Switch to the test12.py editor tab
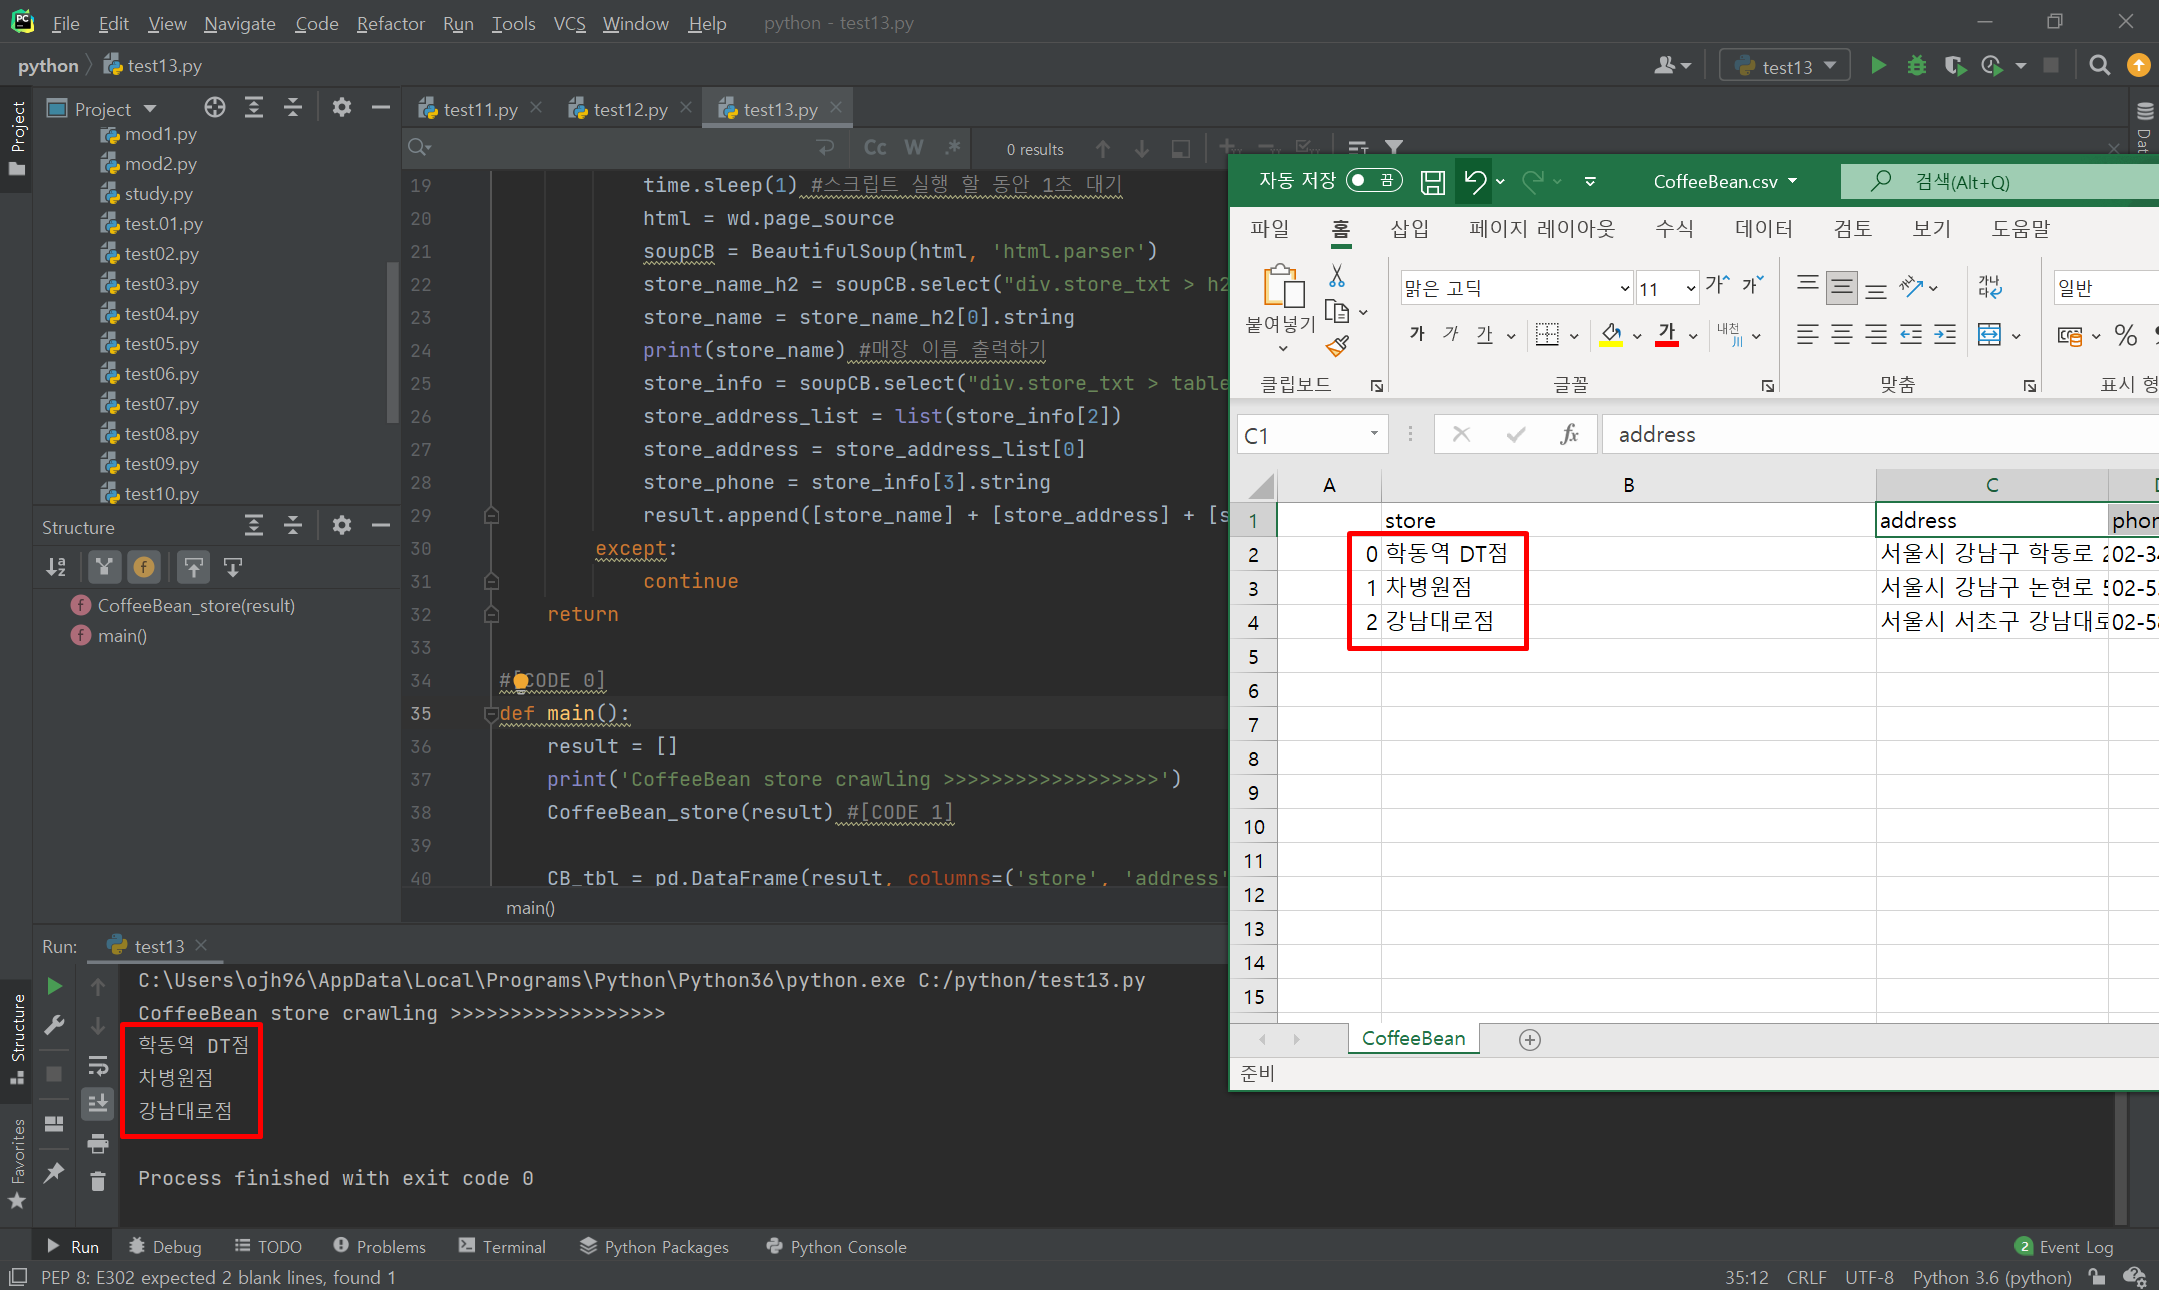This screenshot has width=2159, height=1290. (x=629, y=109)
